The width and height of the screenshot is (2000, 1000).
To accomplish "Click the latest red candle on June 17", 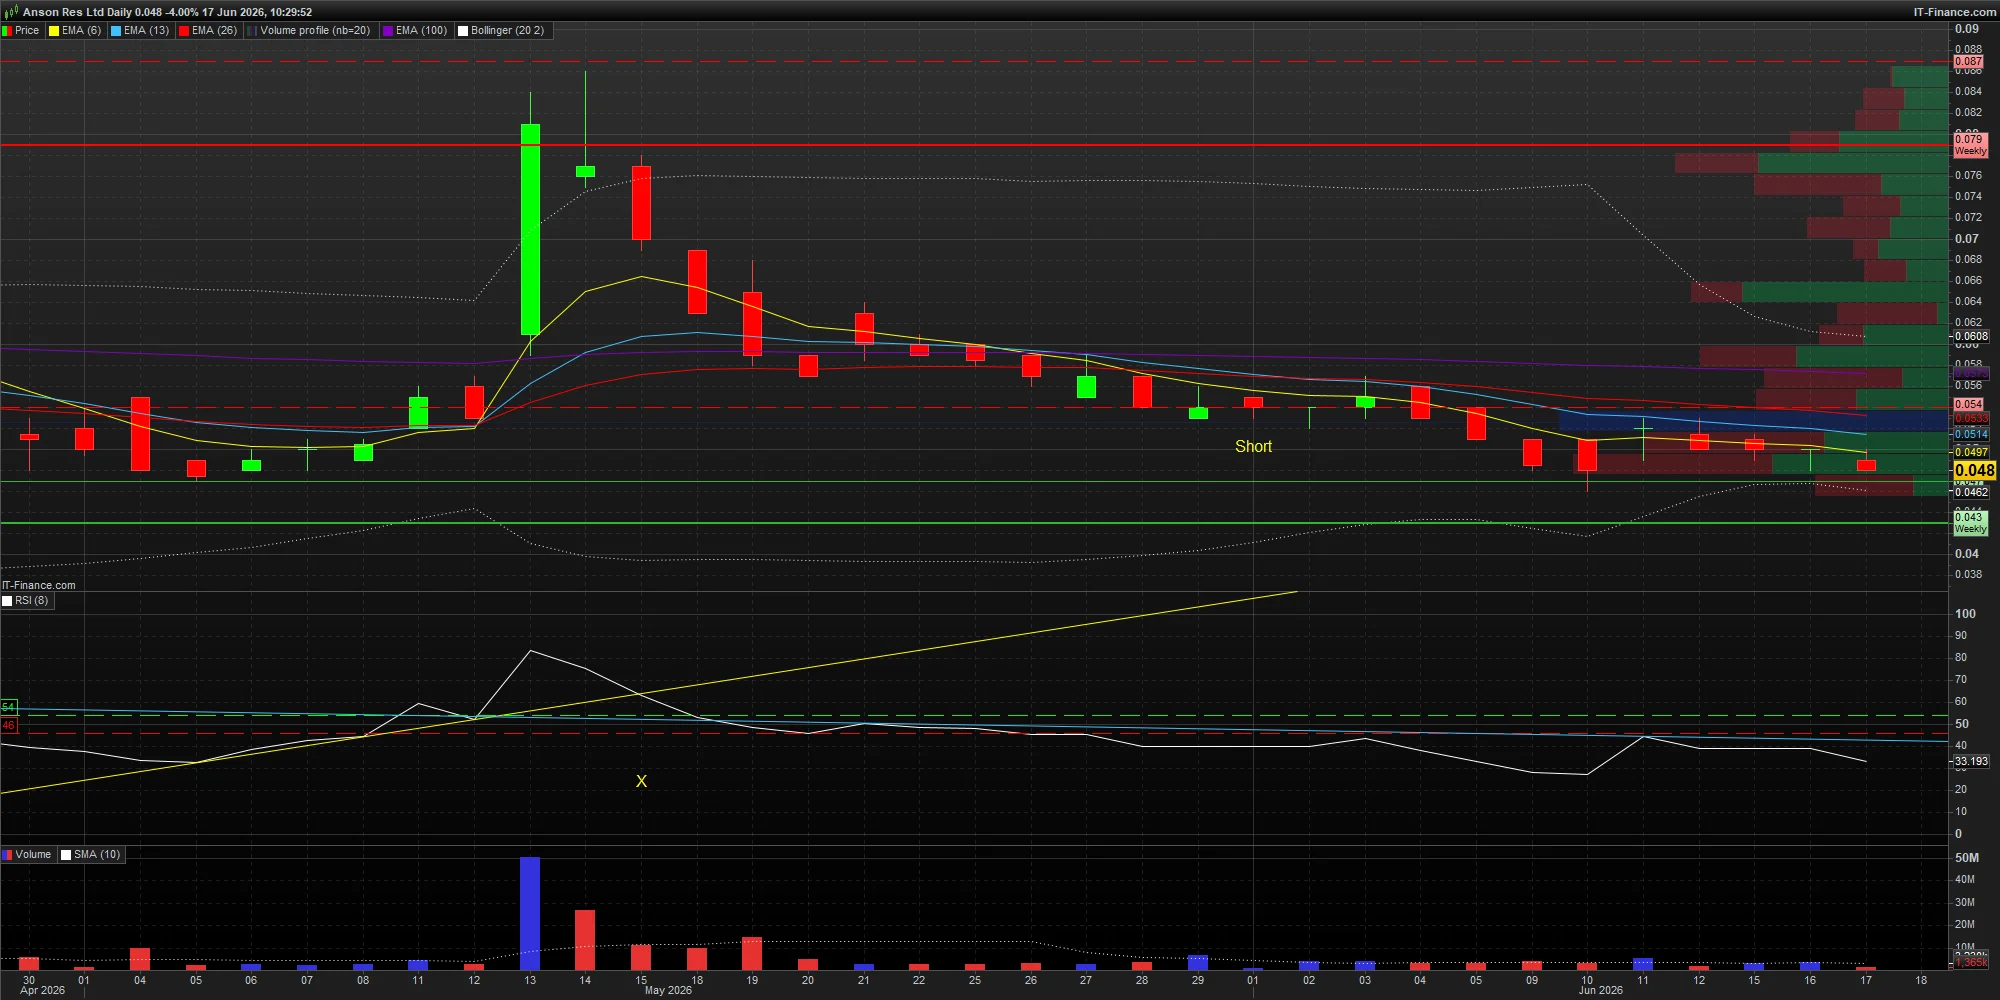I will pyautogui.click(x=1866, y=465).
